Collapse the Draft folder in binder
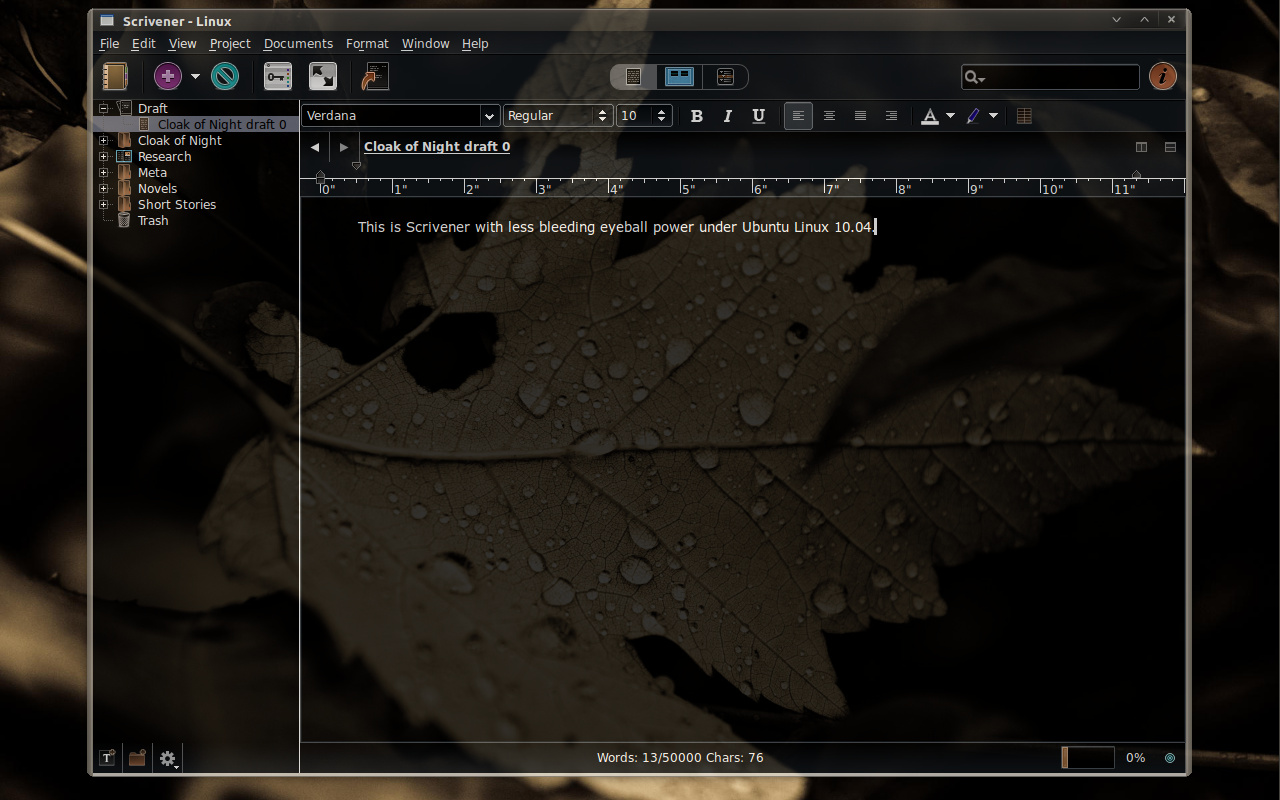The image size is (1280, 800). click(103, 108)
